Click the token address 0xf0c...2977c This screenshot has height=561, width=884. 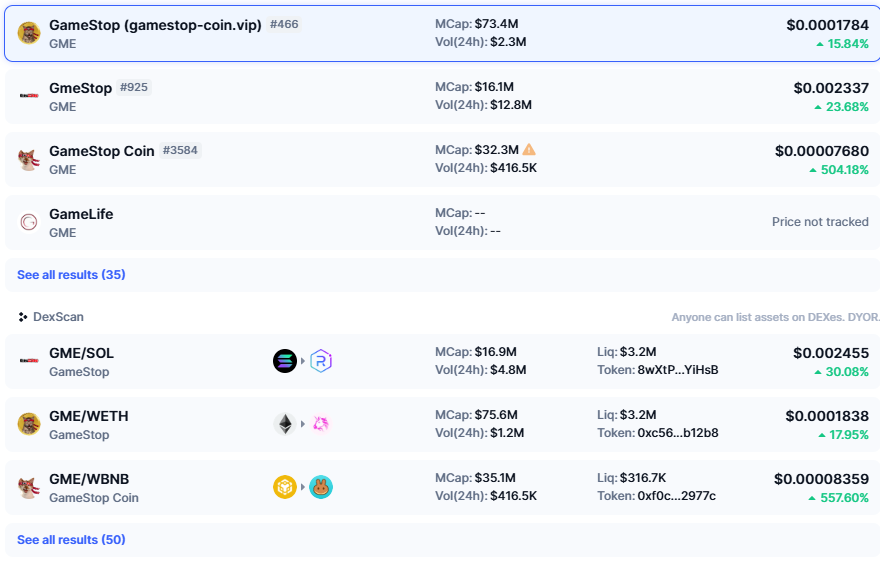pos(677,496)
